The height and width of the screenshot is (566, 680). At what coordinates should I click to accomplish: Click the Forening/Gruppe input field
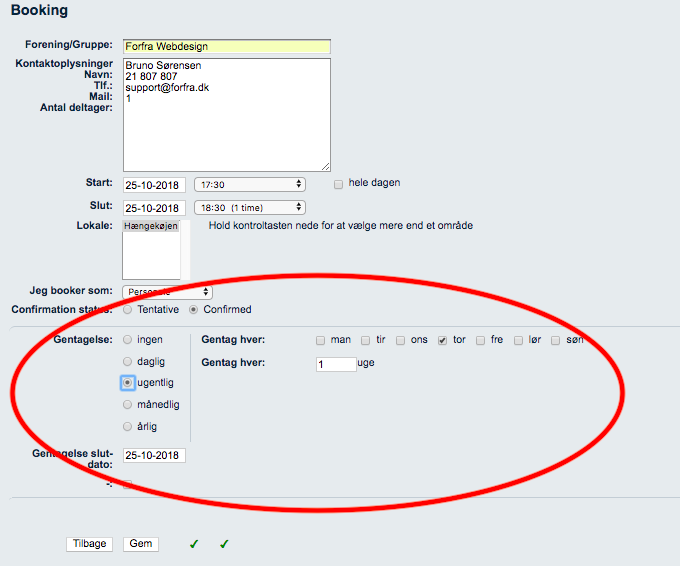(226, 46)
